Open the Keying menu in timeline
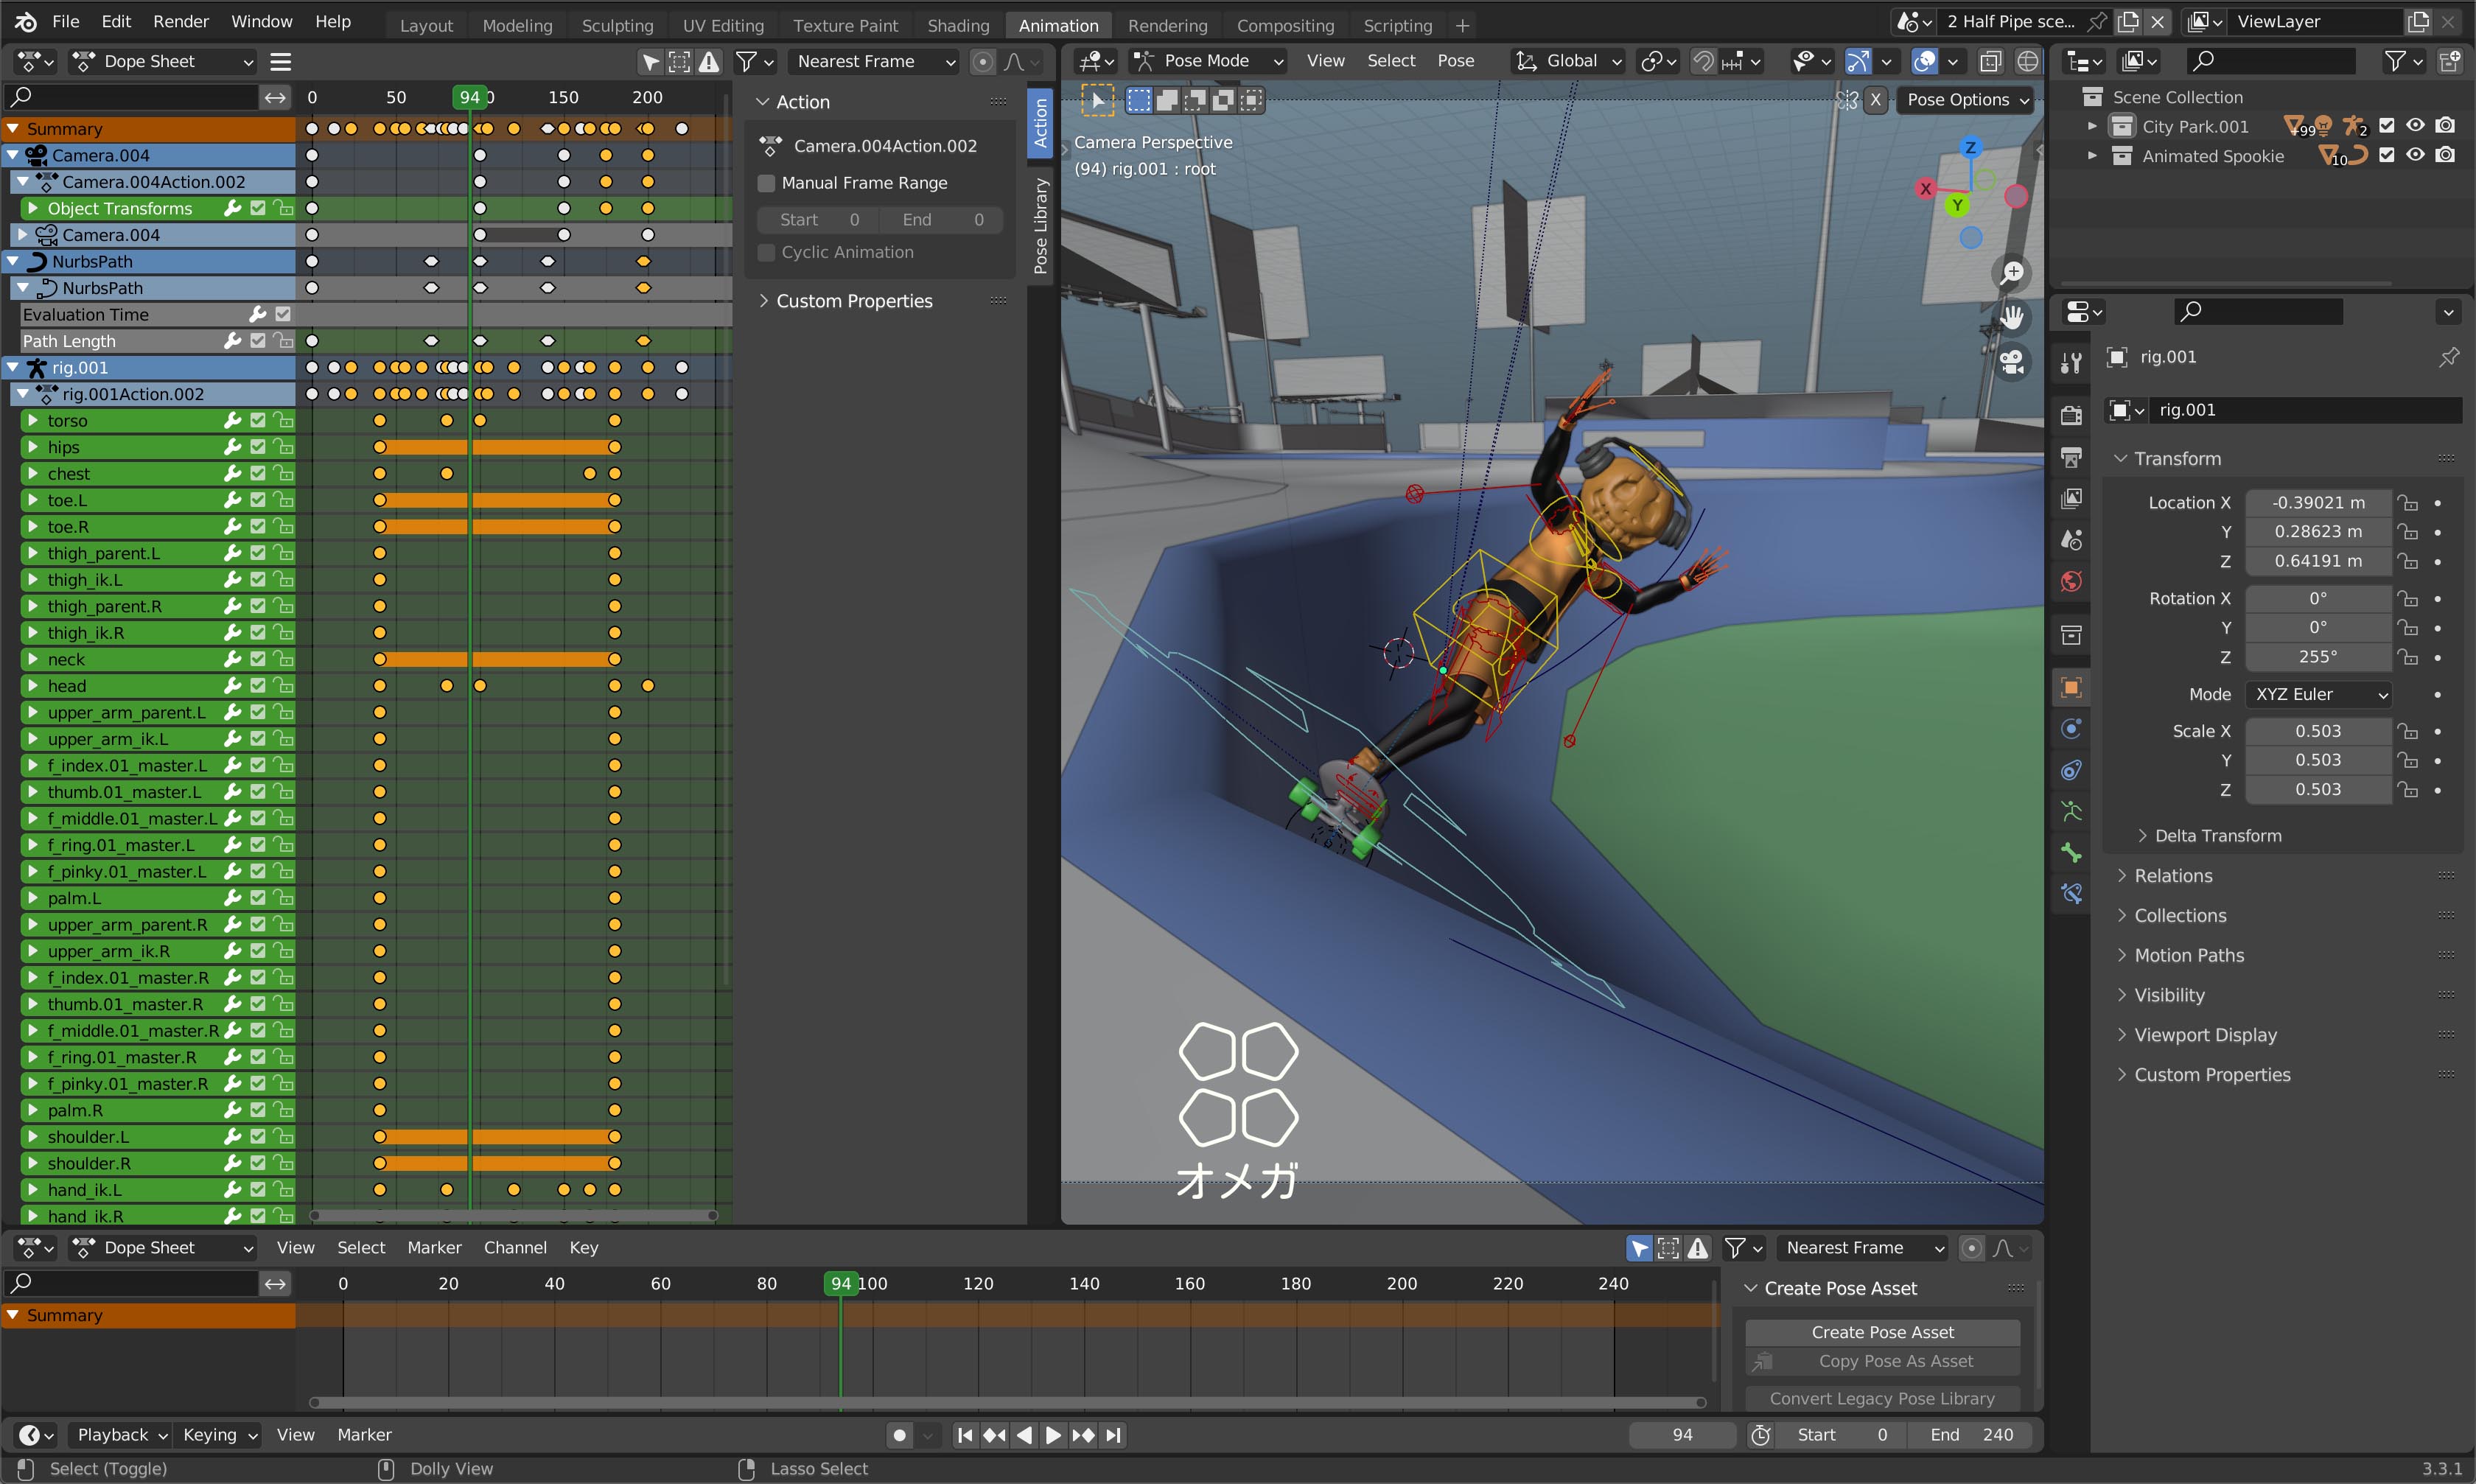Viewport: 2476px width, 1484px height. pos(219,1435)
